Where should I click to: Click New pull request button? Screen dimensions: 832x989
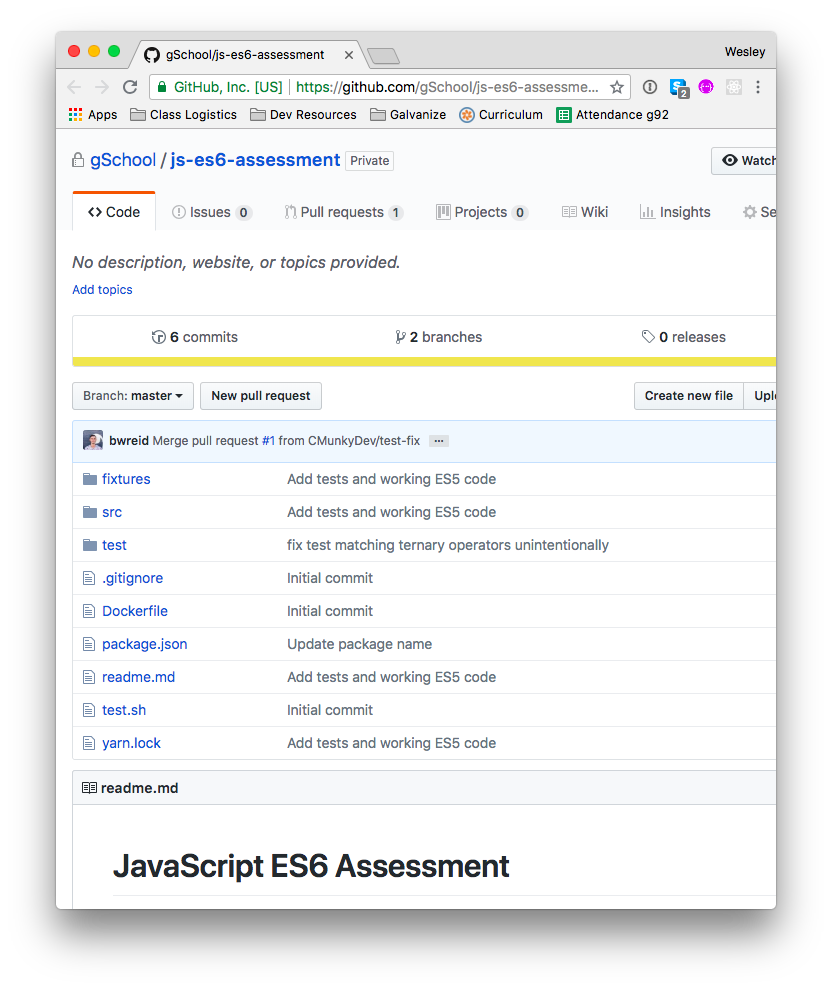coord(261,396)
